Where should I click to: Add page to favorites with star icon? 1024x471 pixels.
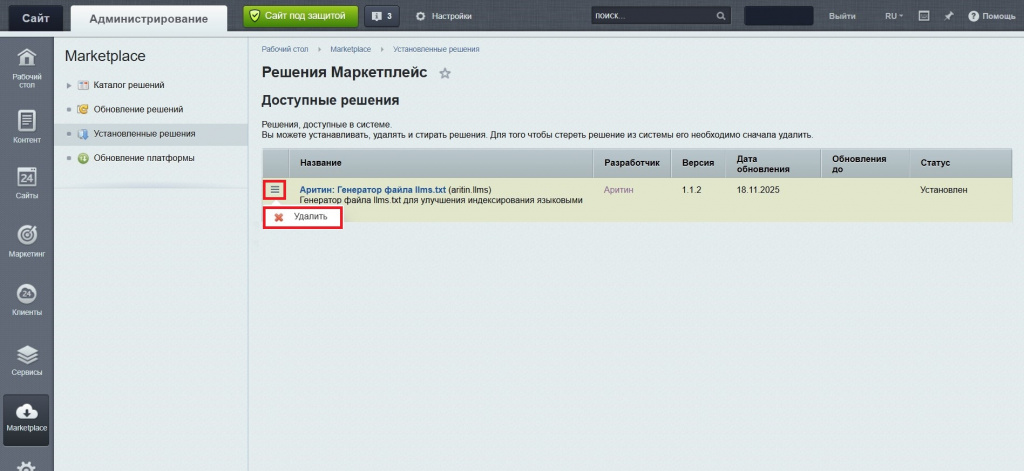445,73
